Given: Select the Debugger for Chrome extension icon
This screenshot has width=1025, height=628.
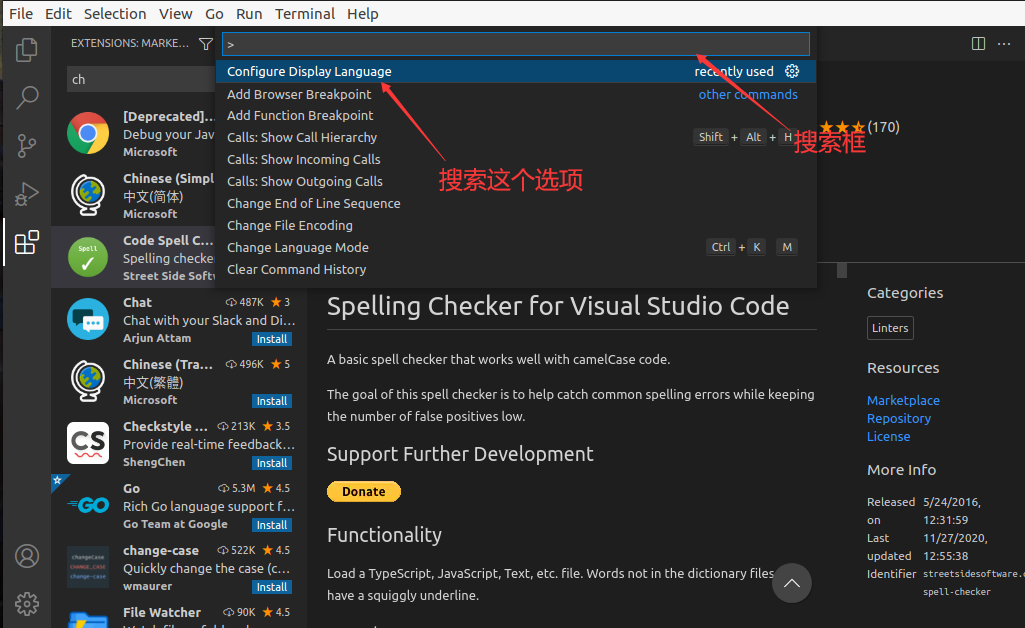Looking at the screenshot, I should click(88, 133).
